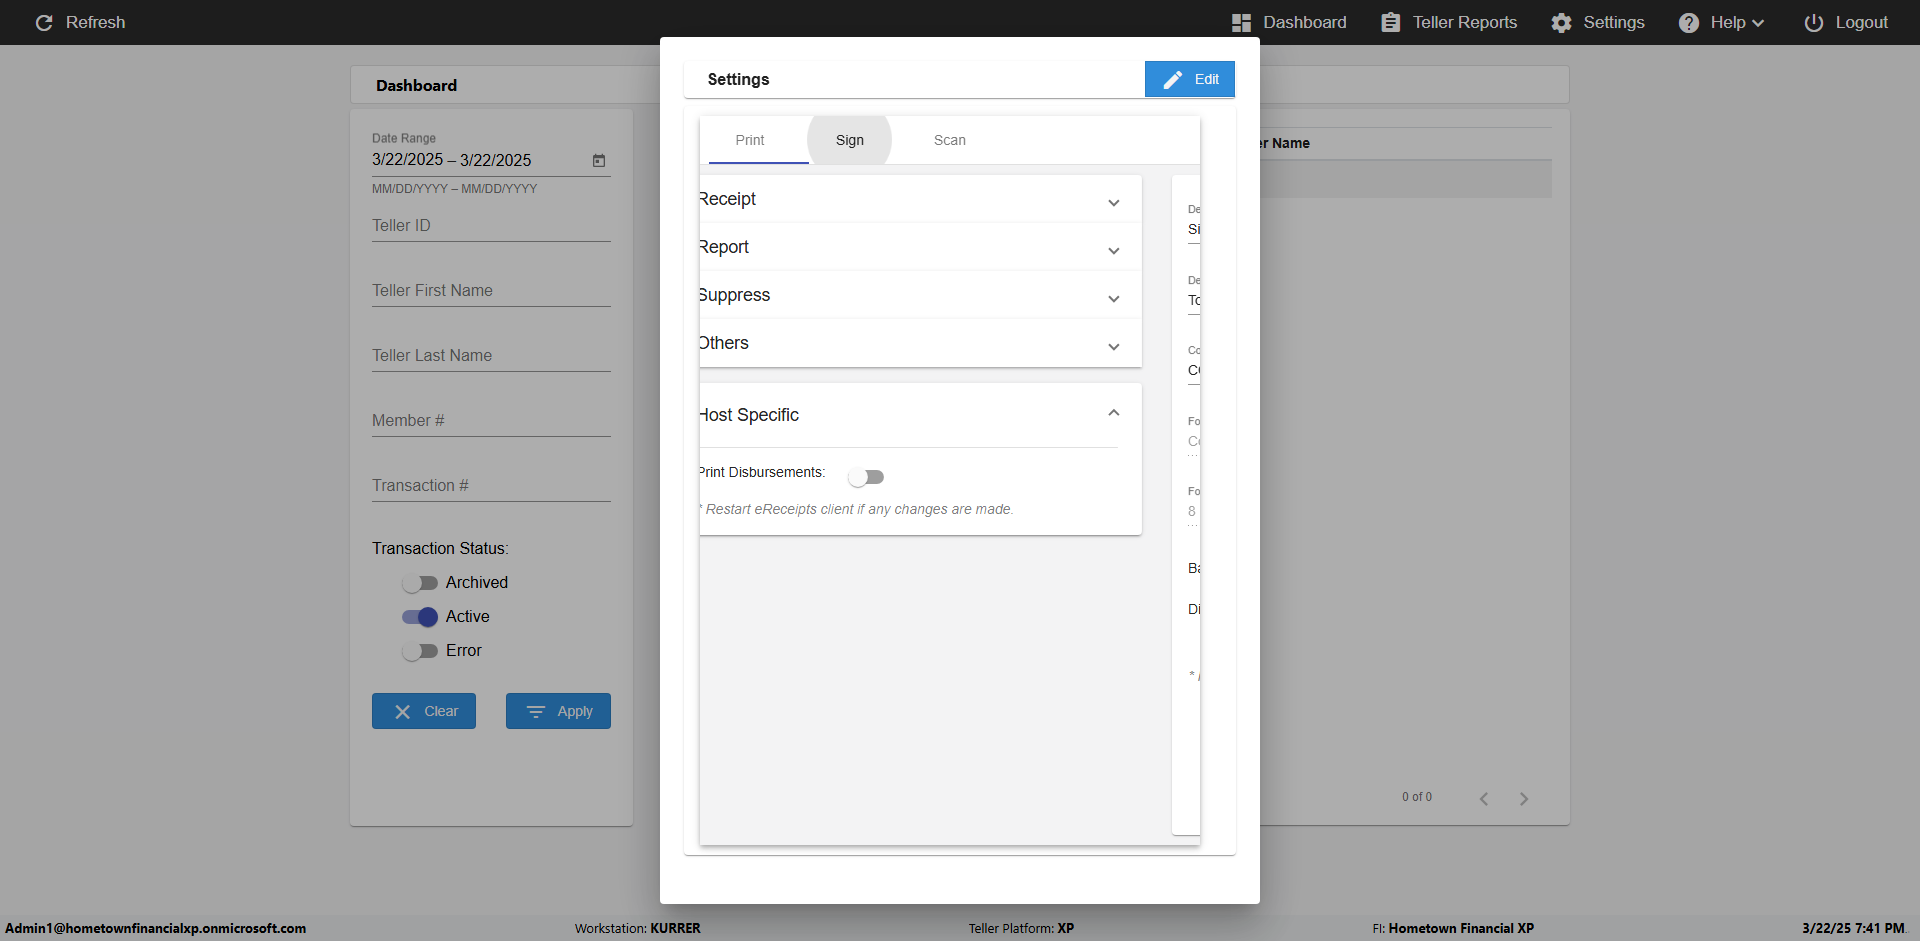Toggle the Error transaction status switch
Viewport: 1920px width, 941px height.
click(x=420, y=650)
